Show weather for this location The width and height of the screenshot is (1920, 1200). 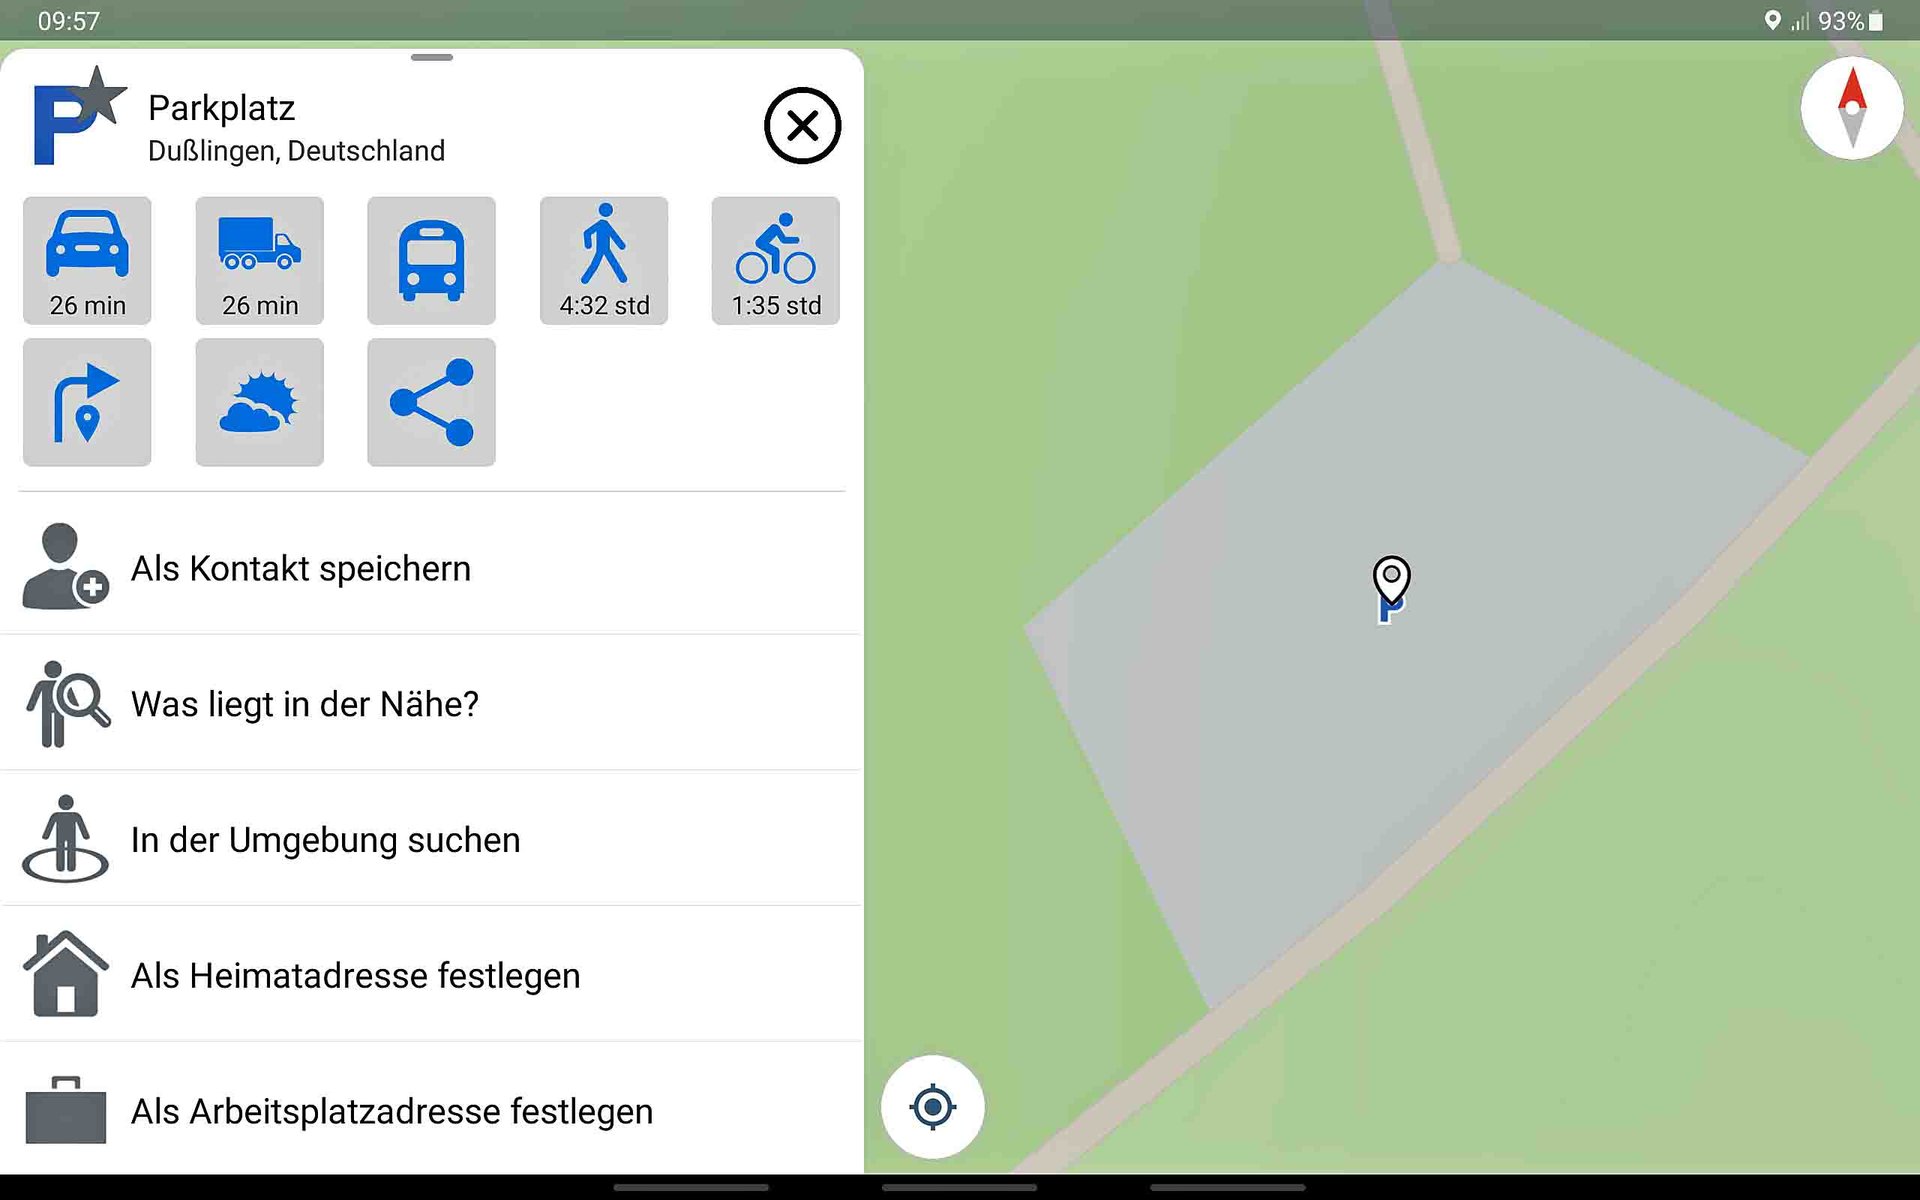point(259,402)
